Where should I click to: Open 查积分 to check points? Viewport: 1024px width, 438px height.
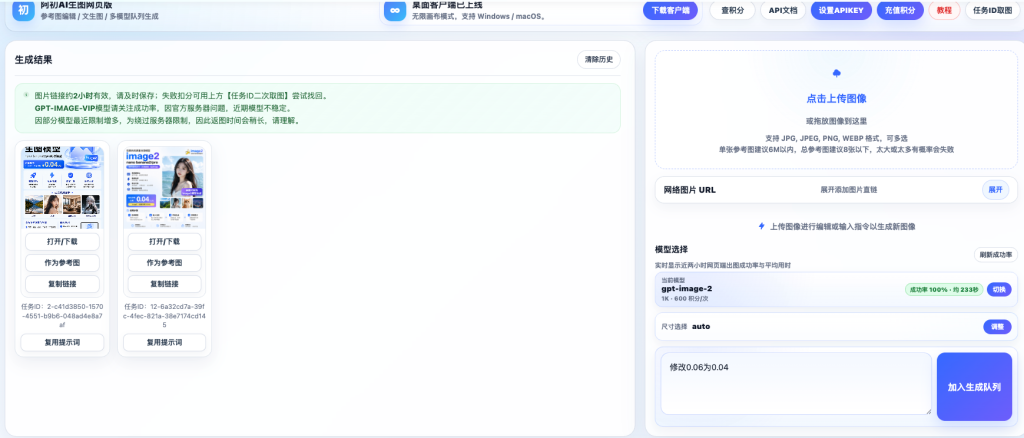tap(732, 10)
